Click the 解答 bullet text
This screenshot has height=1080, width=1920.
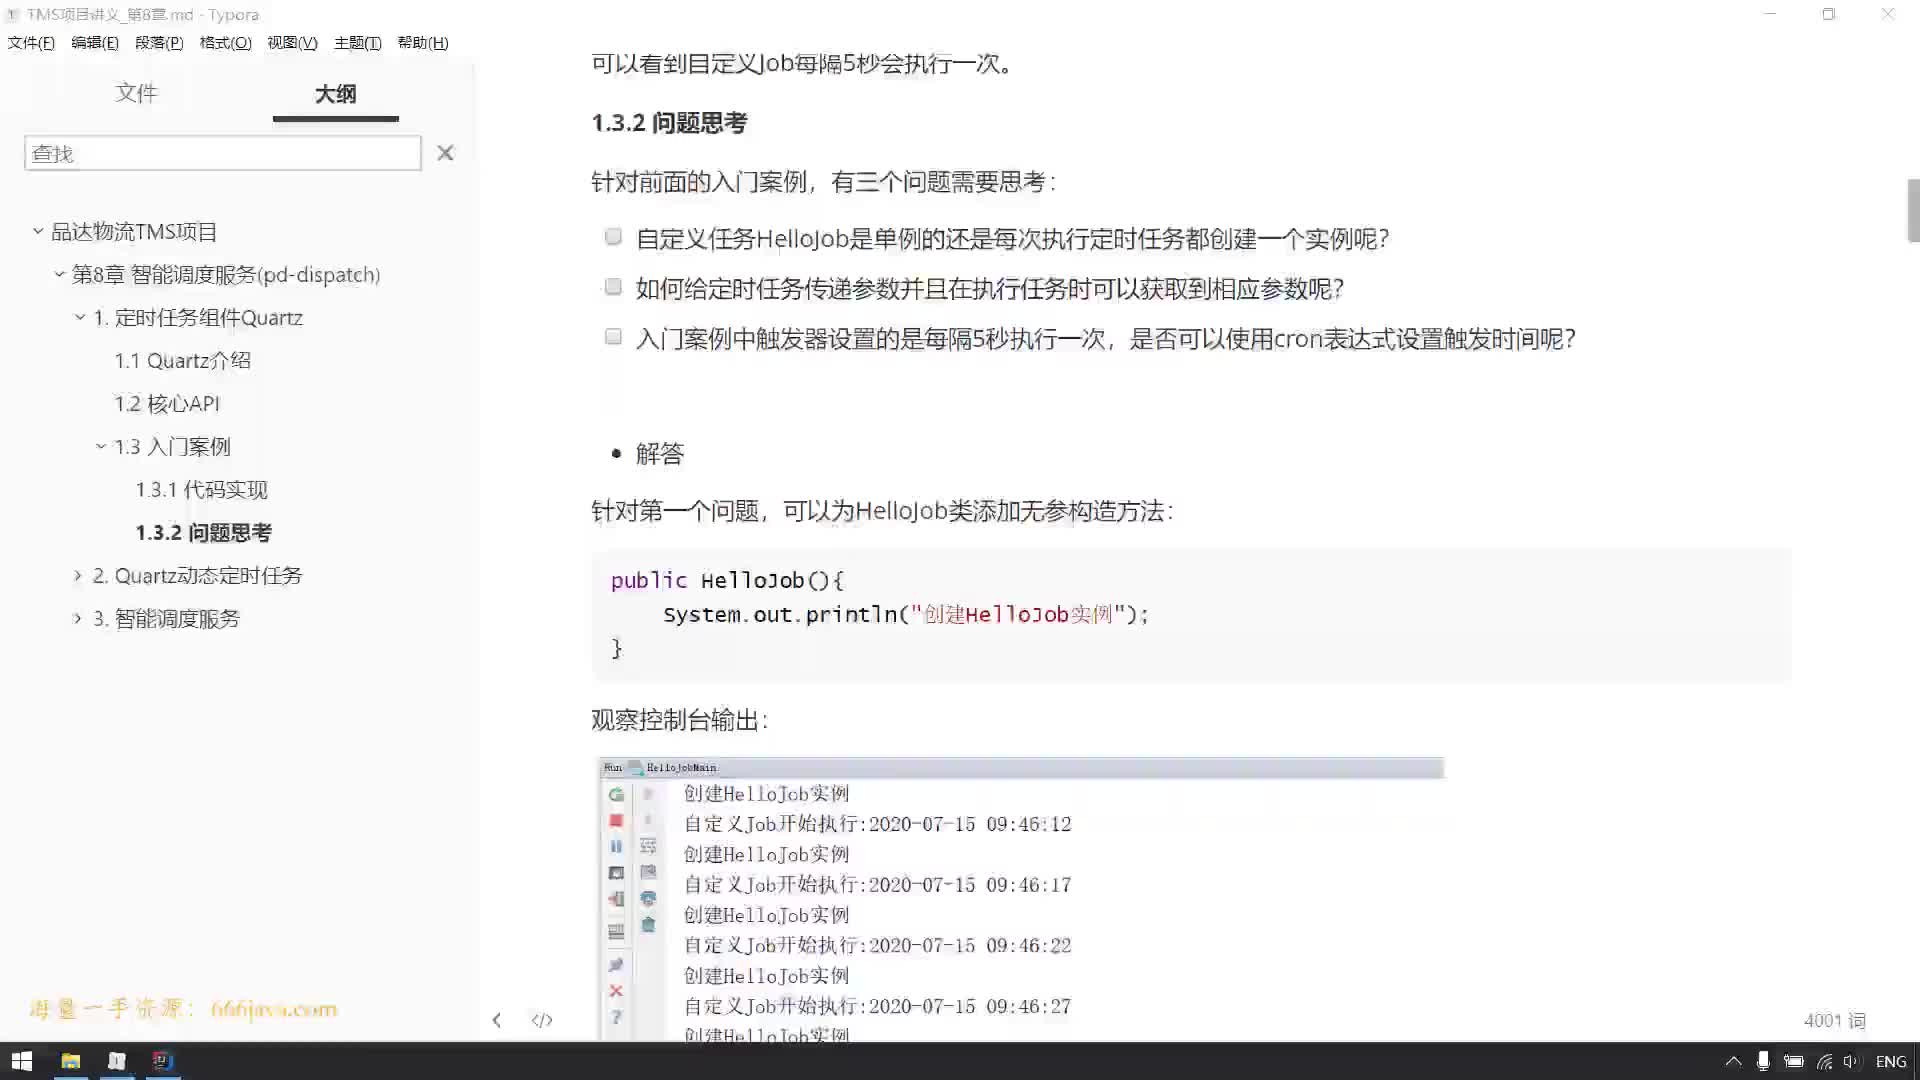pos(660,454)
